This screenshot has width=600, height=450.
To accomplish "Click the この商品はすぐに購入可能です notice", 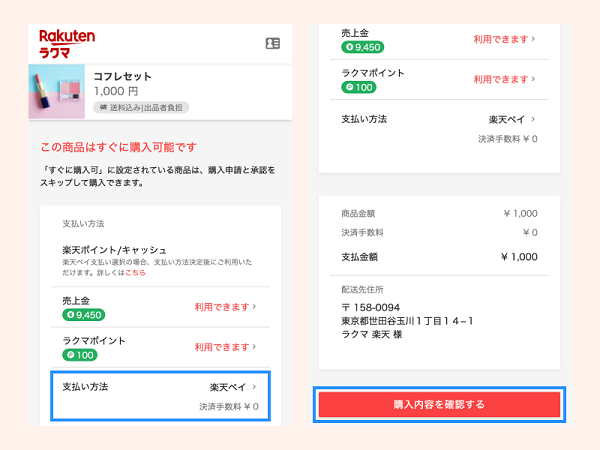I will 119,147.
